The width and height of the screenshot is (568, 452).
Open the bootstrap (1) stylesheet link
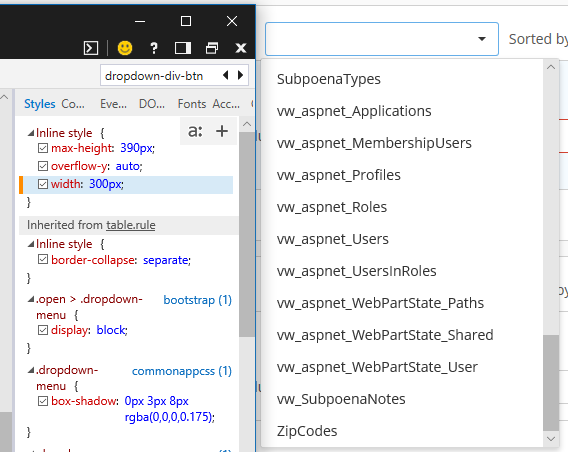[x=197, y=300]
